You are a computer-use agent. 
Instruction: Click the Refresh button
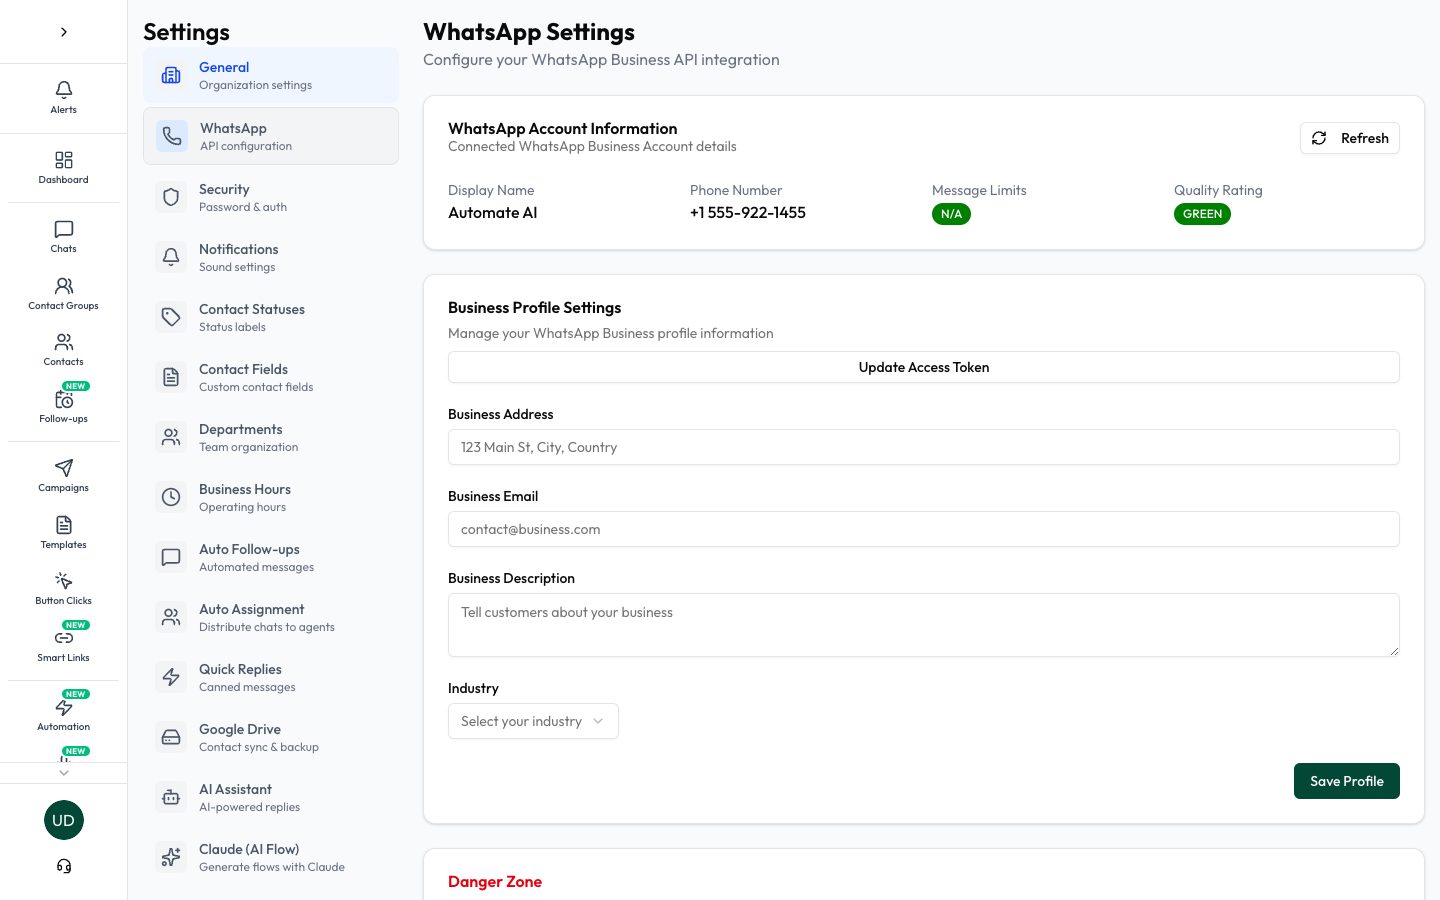pyautogui.click(x=1349, y=138)
